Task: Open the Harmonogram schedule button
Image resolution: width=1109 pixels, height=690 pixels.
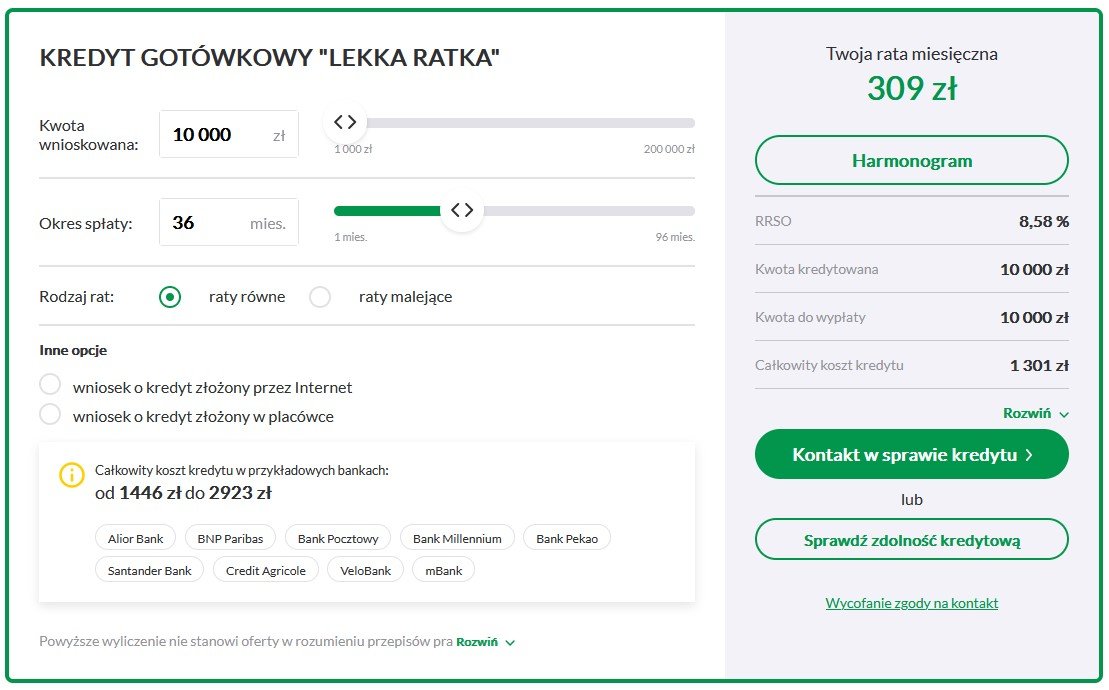Action: [x=912, y=160]
